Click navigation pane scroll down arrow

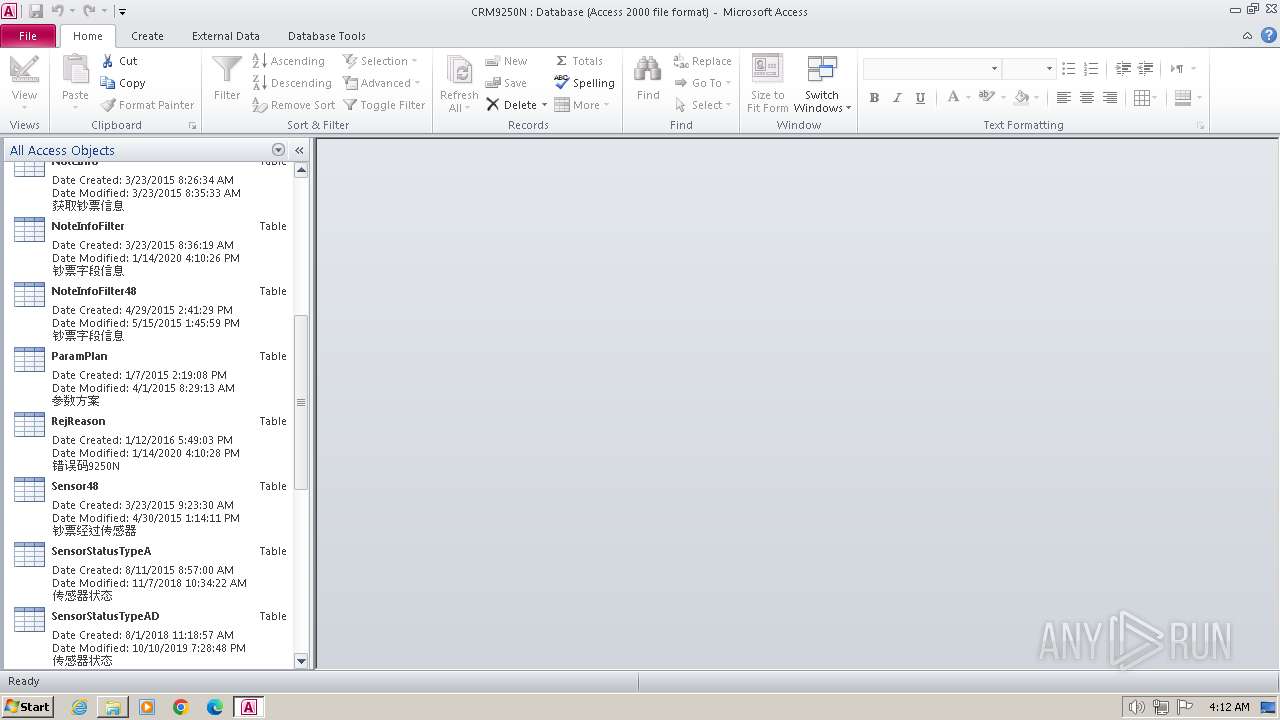point(301,661)
